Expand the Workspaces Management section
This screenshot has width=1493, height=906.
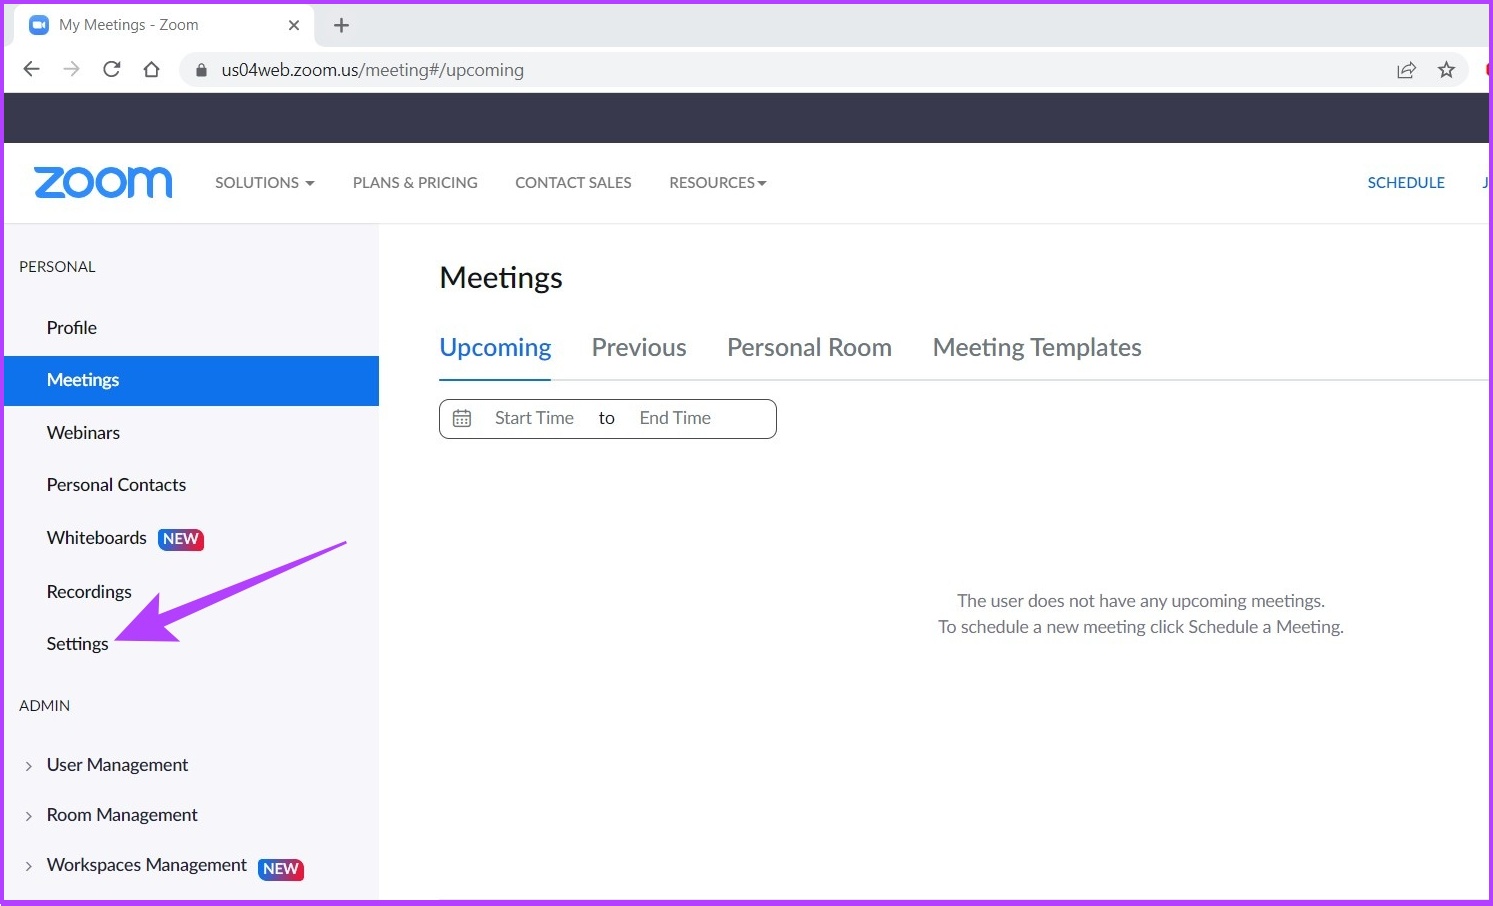click(28, 866)
